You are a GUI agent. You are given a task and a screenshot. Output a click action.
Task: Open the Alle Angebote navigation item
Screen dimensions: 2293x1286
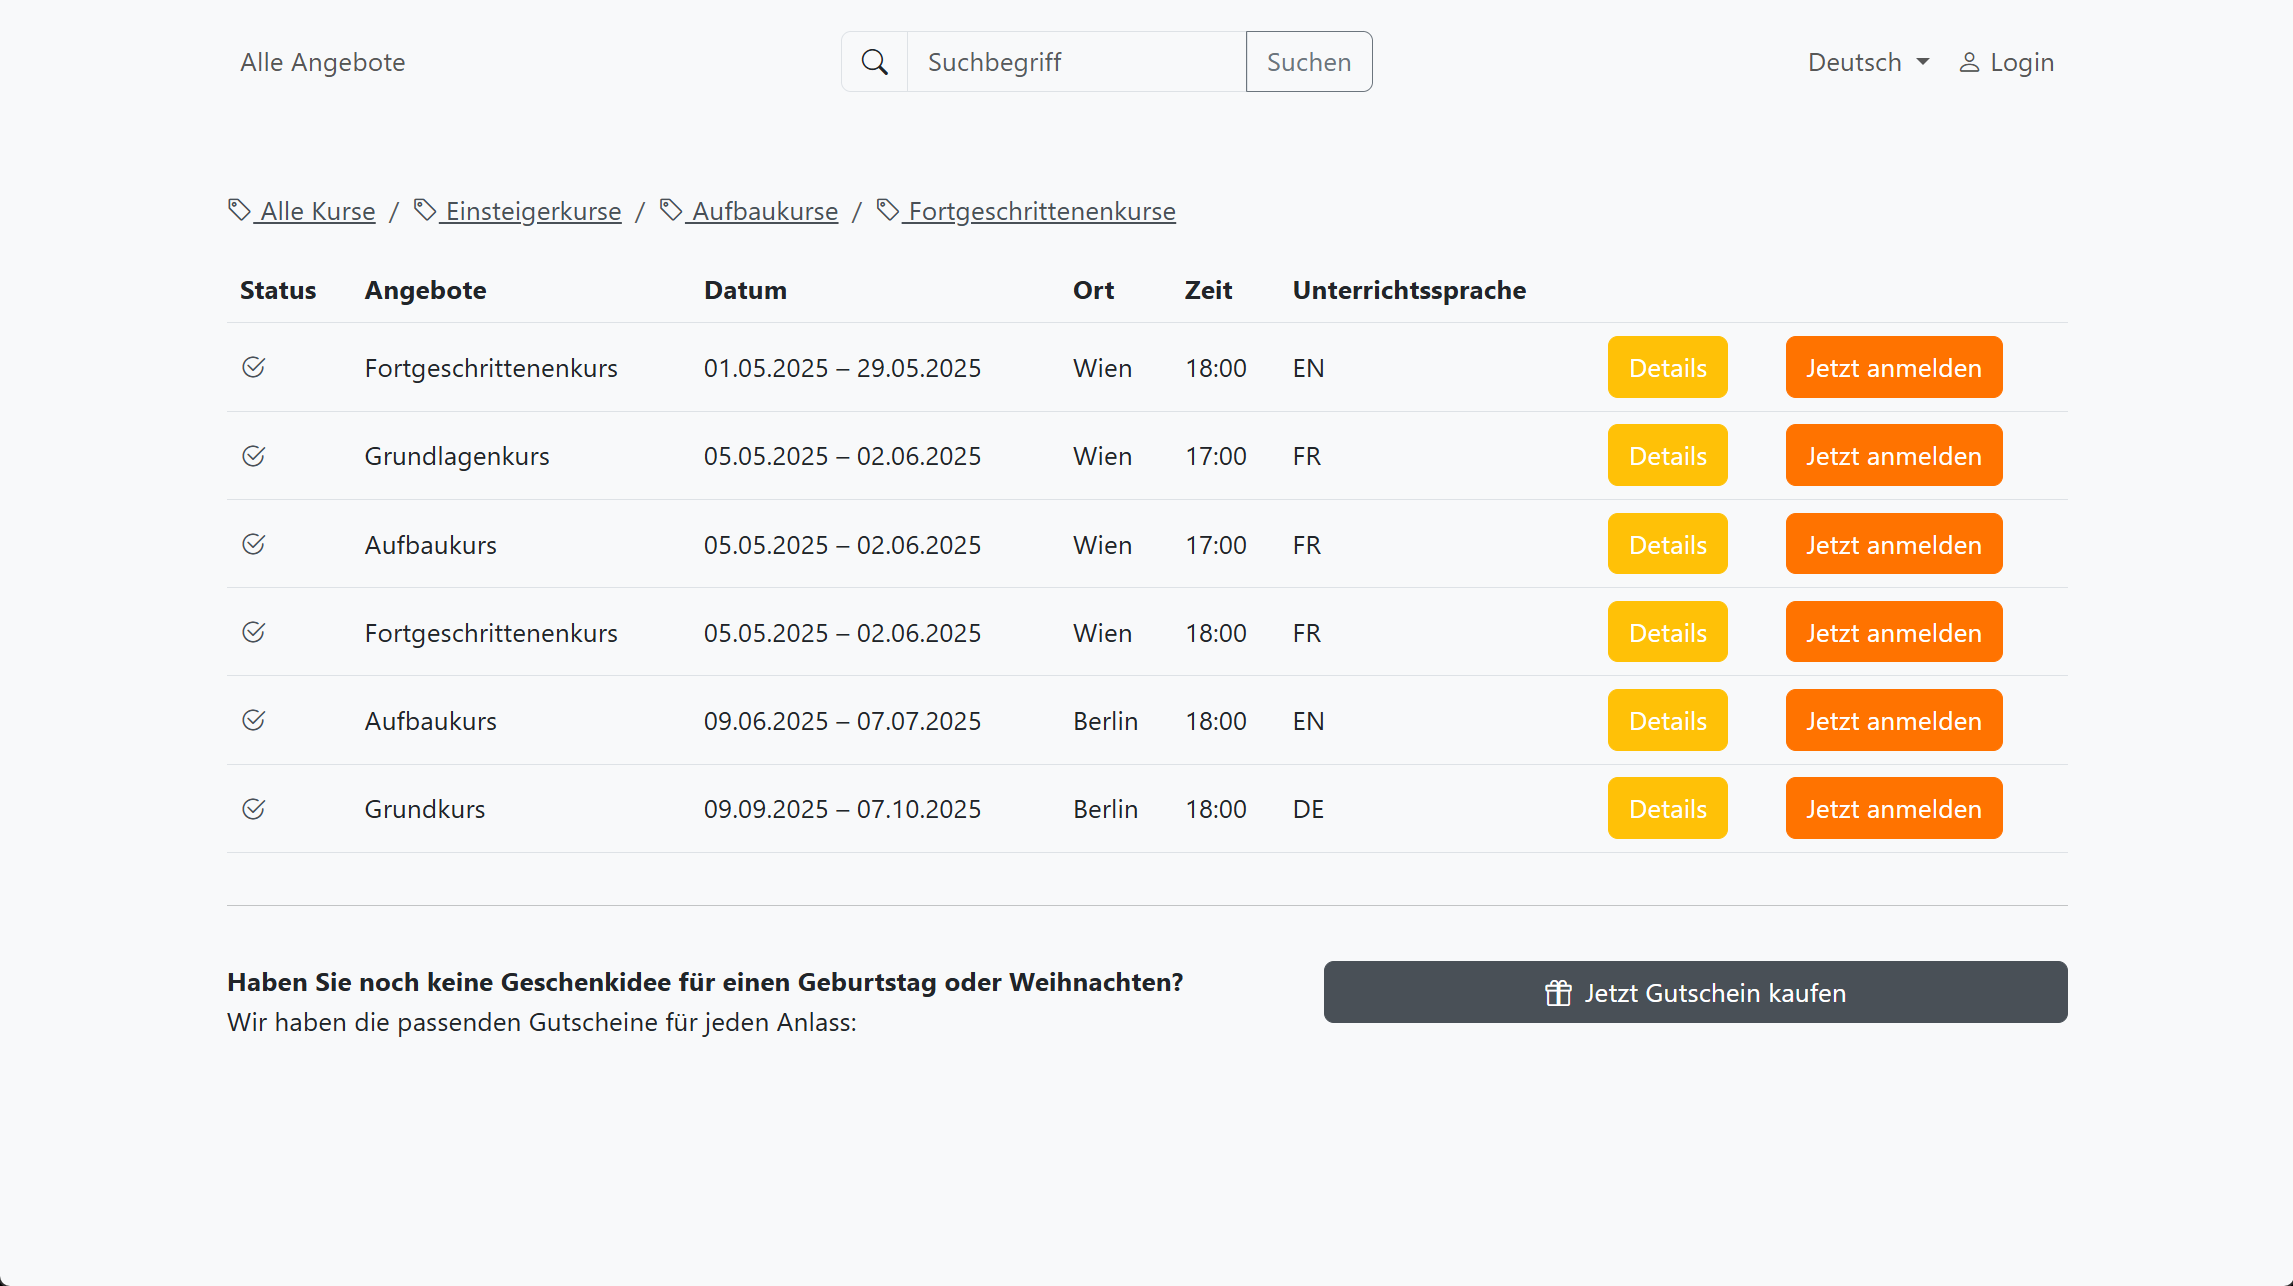322,62
